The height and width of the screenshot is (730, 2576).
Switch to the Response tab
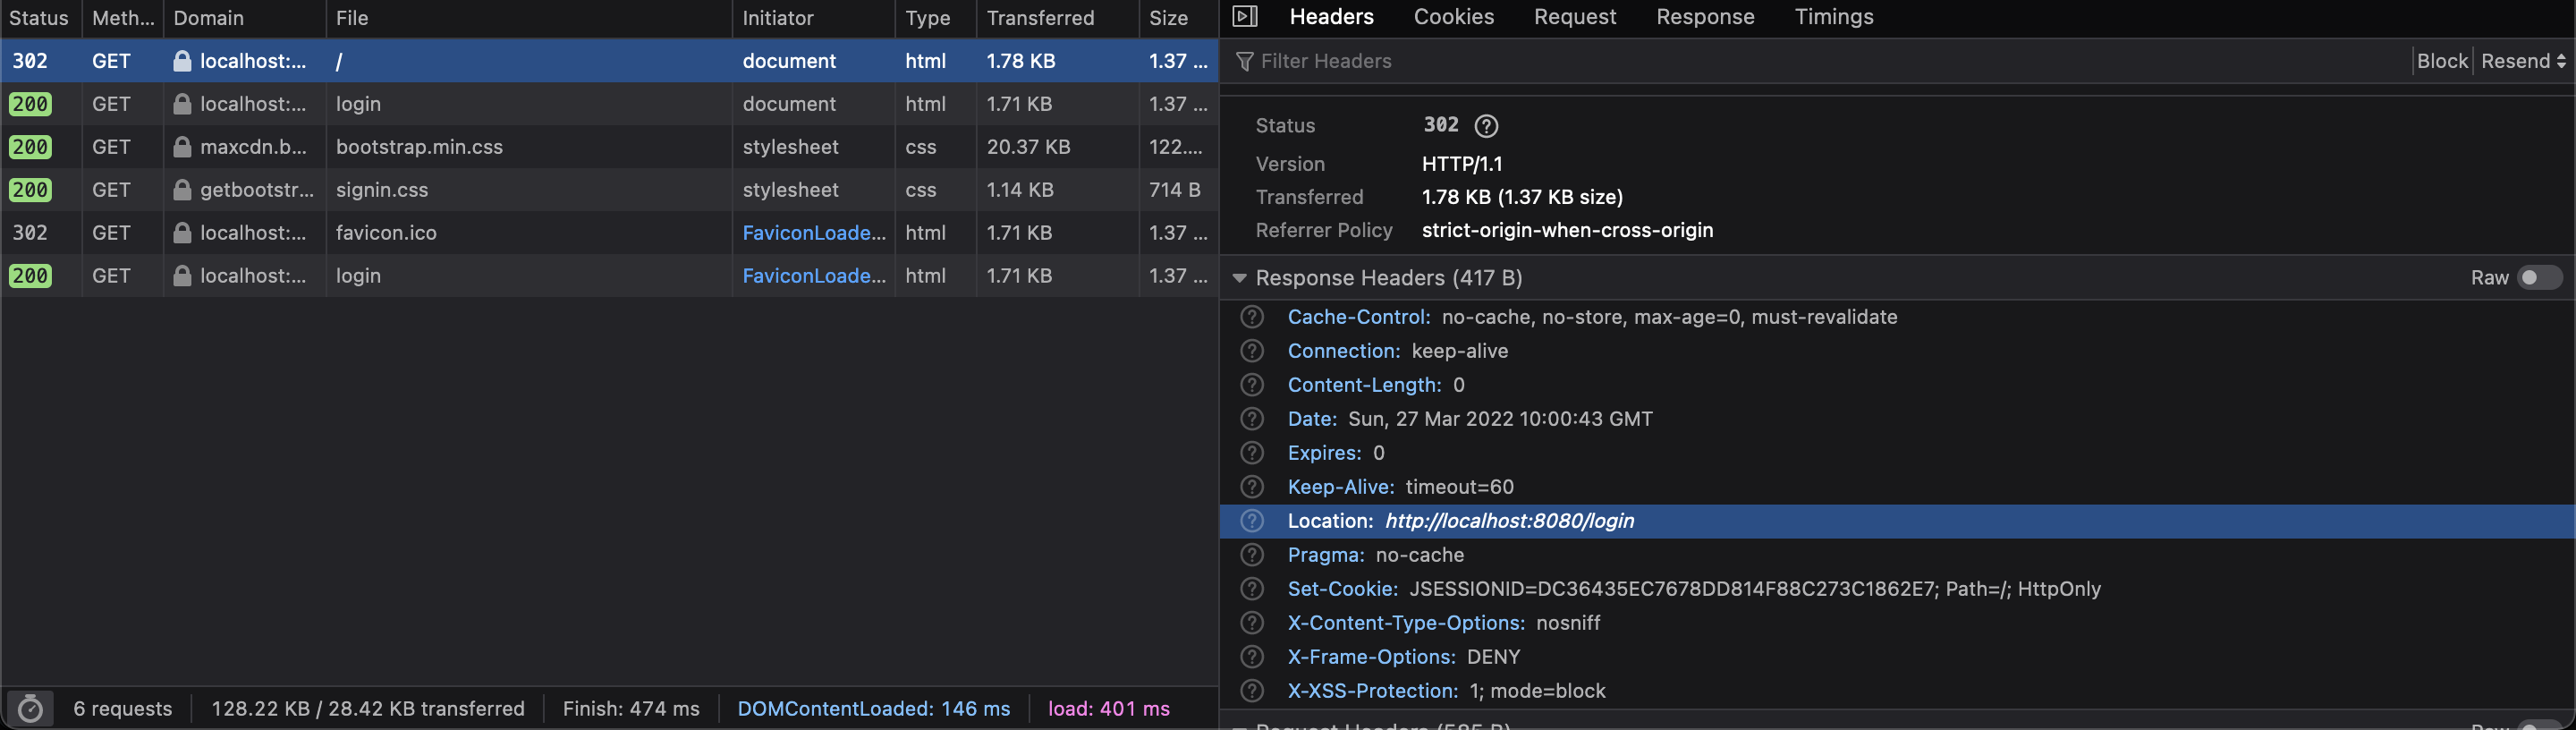[x=1704, y=17]
